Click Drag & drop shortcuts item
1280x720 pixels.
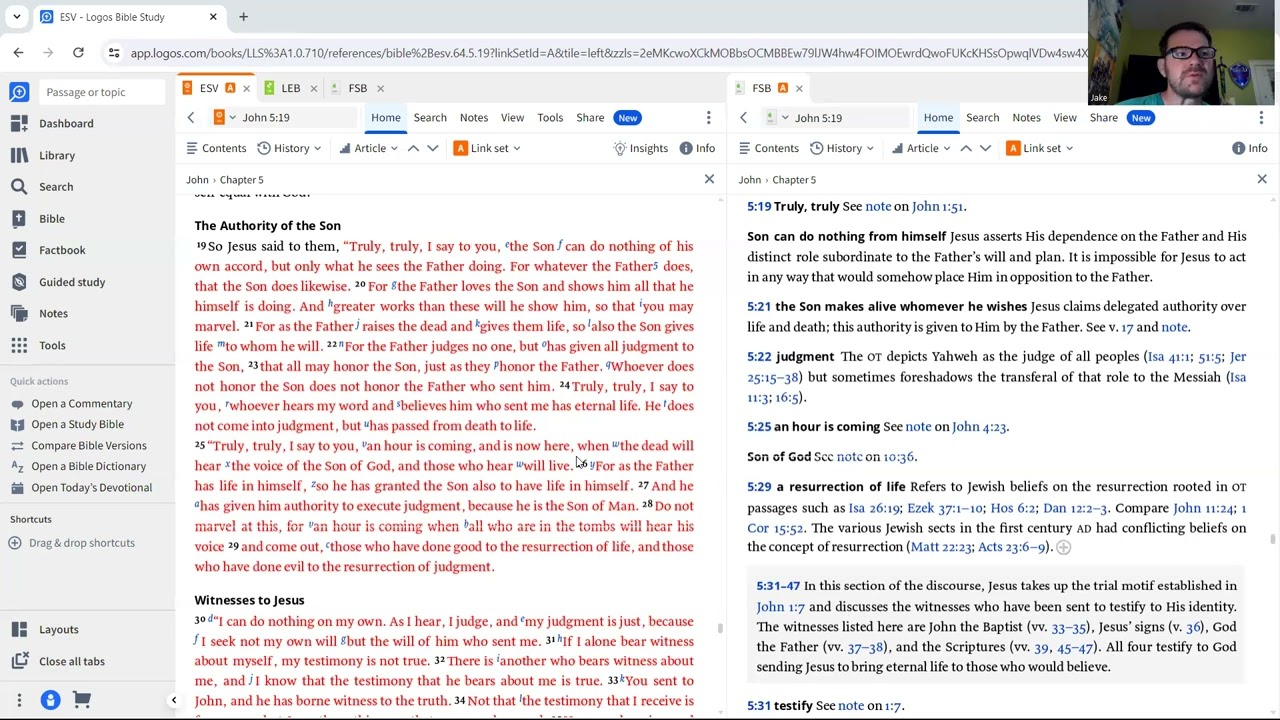[x=82, y=543]
